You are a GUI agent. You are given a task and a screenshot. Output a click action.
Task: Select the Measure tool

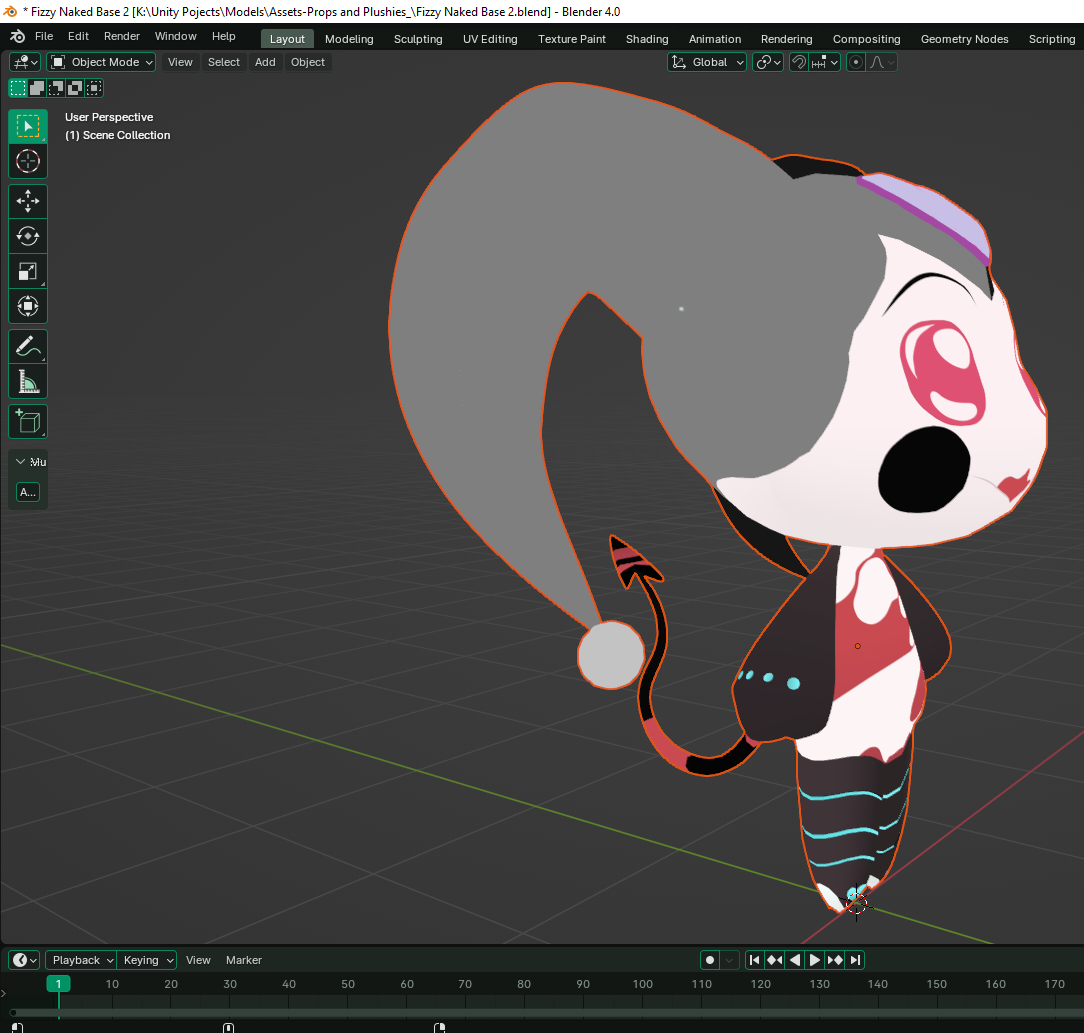[x=28, y=382]
